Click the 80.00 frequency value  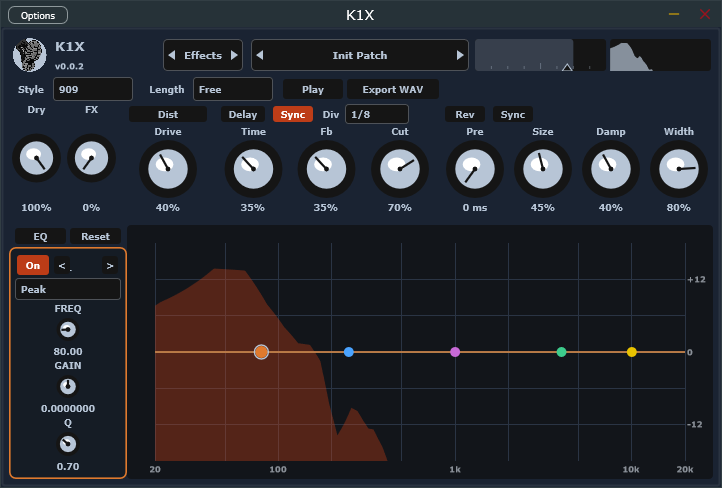pos(68,351)
